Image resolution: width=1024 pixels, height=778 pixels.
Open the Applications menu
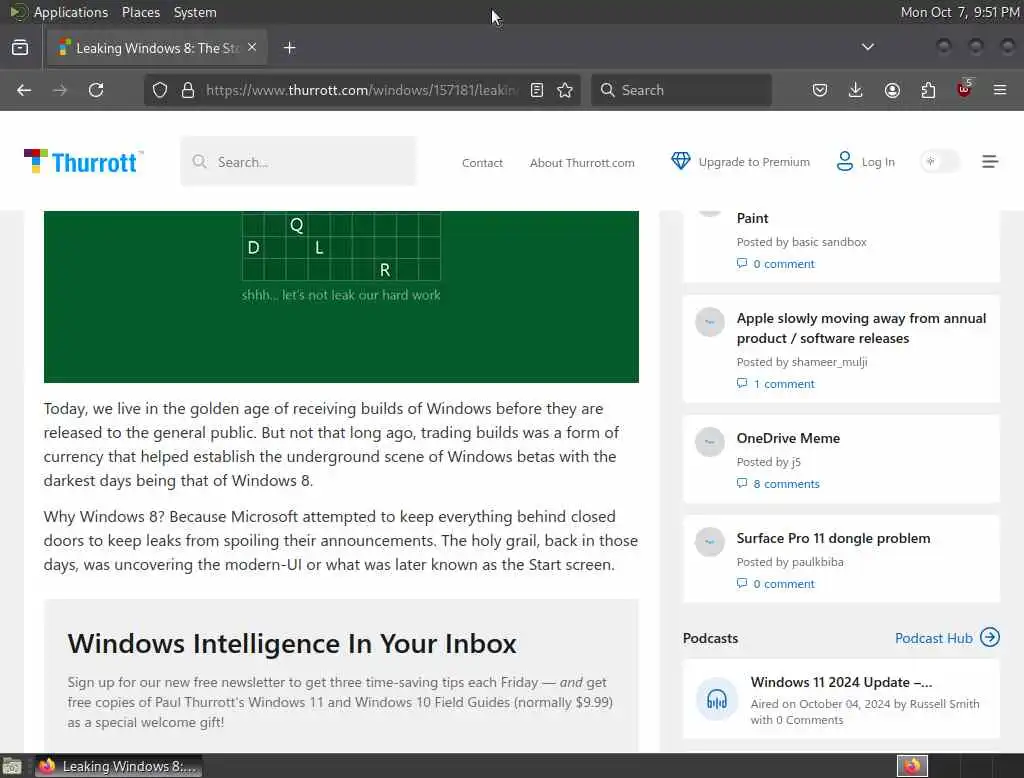tap(71, 12)
